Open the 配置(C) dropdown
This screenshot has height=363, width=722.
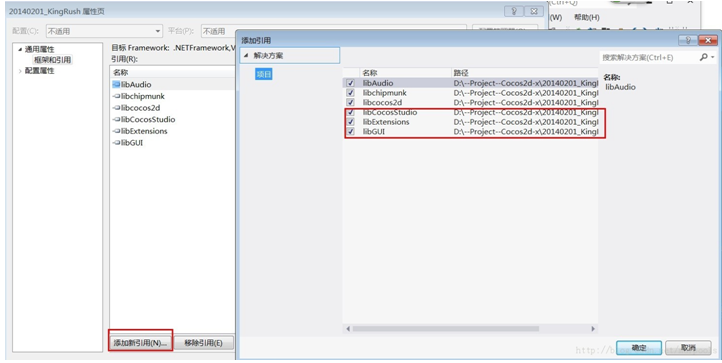click(104, 31)
